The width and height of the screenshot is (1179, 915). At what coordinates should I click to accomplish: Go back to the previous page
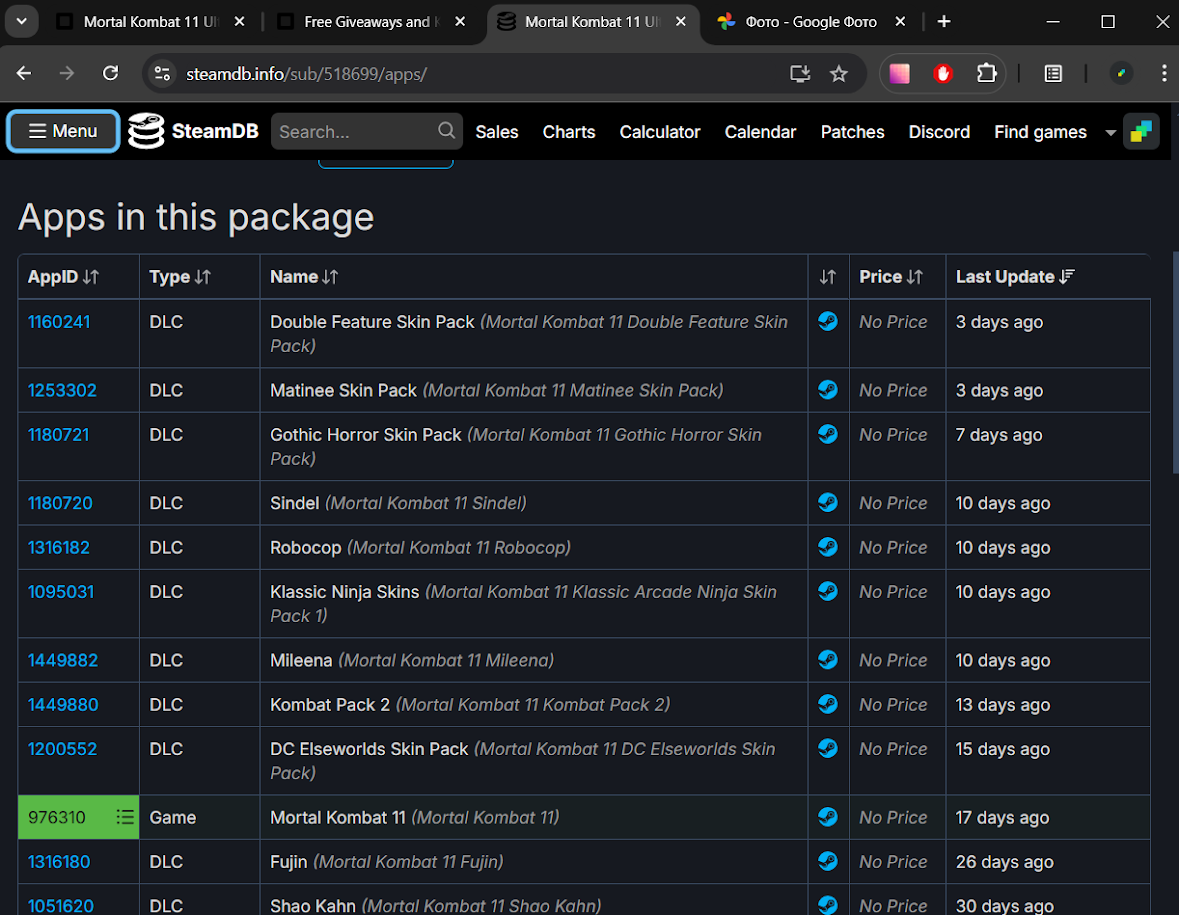[24, 73]
